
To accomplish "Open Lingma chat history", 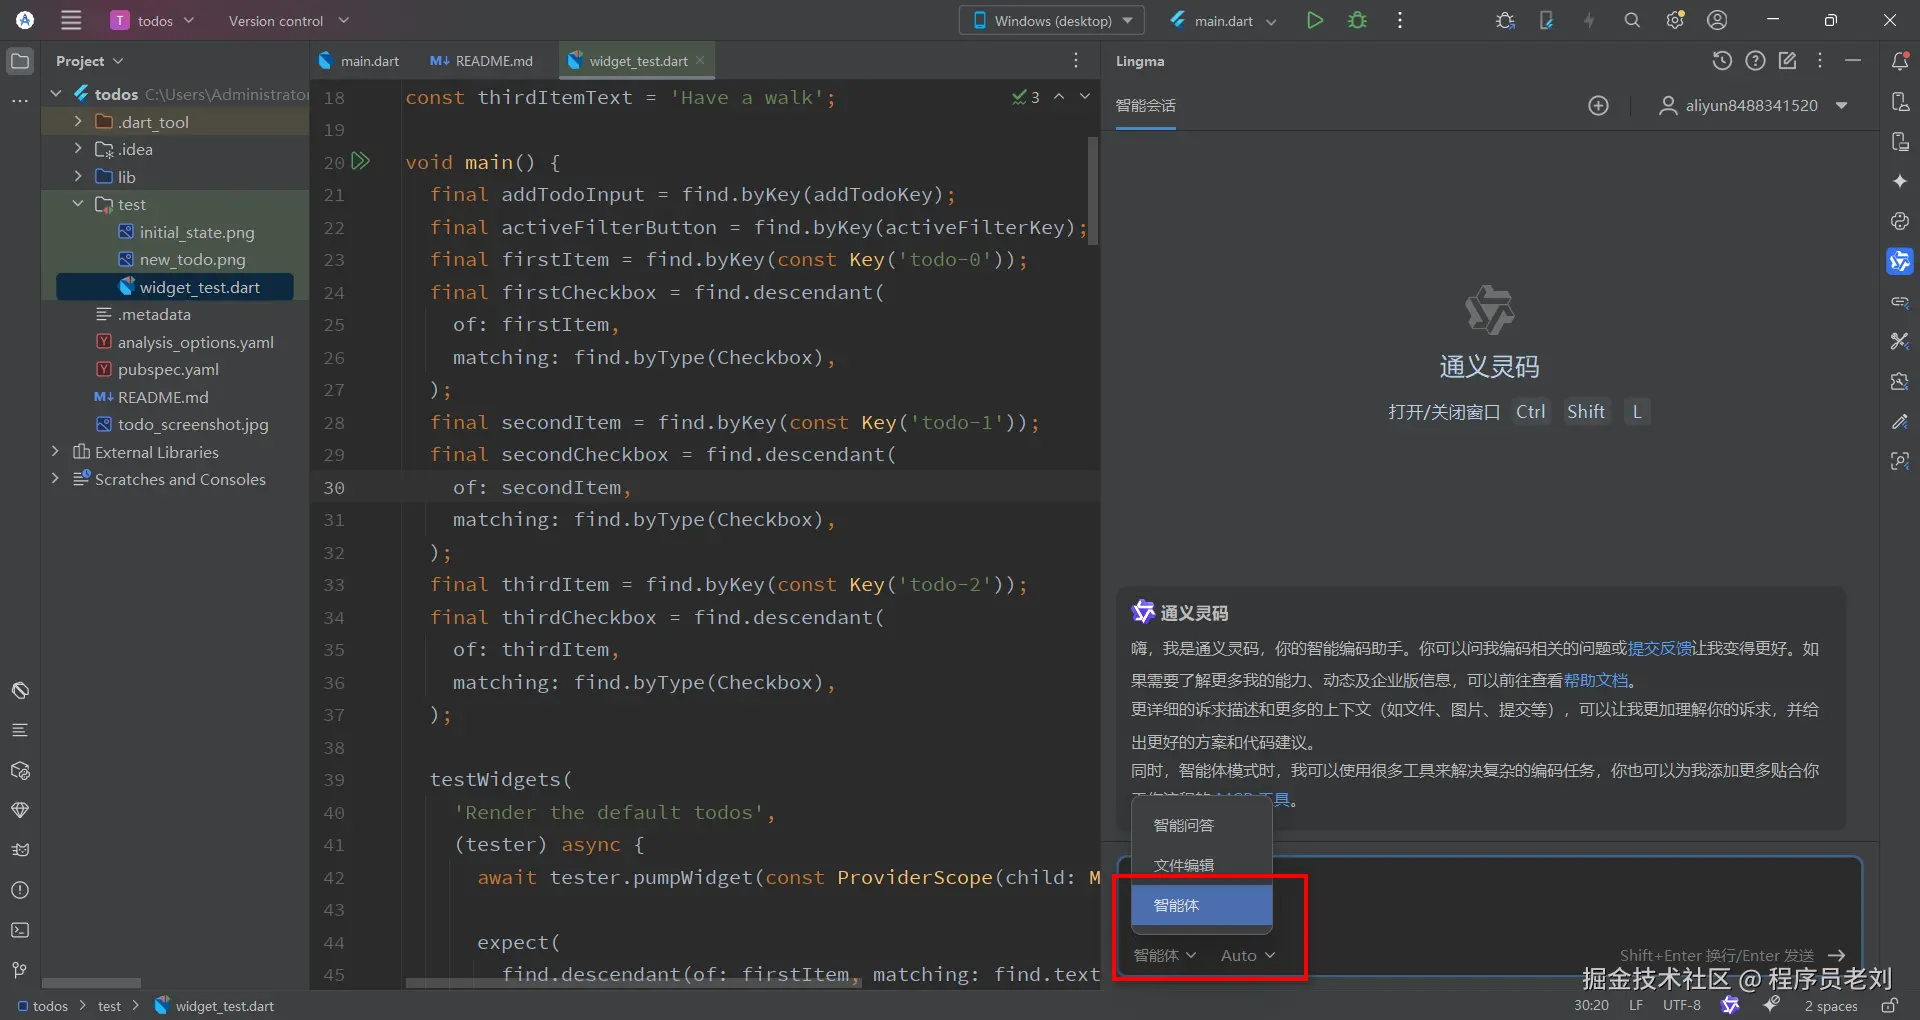I will click(x=1721, y=61).
